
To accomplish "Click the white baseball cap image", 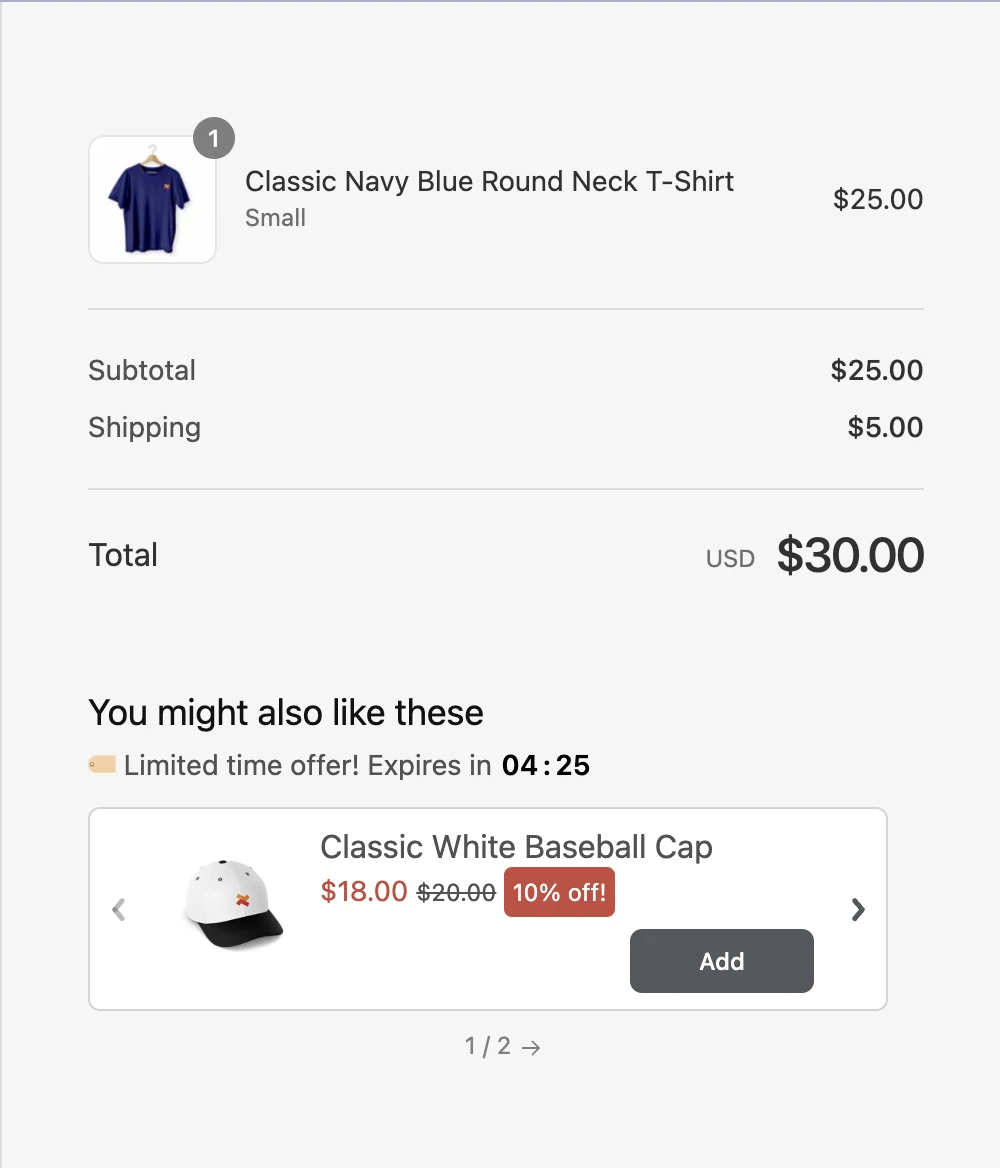I will coord(234,903).
